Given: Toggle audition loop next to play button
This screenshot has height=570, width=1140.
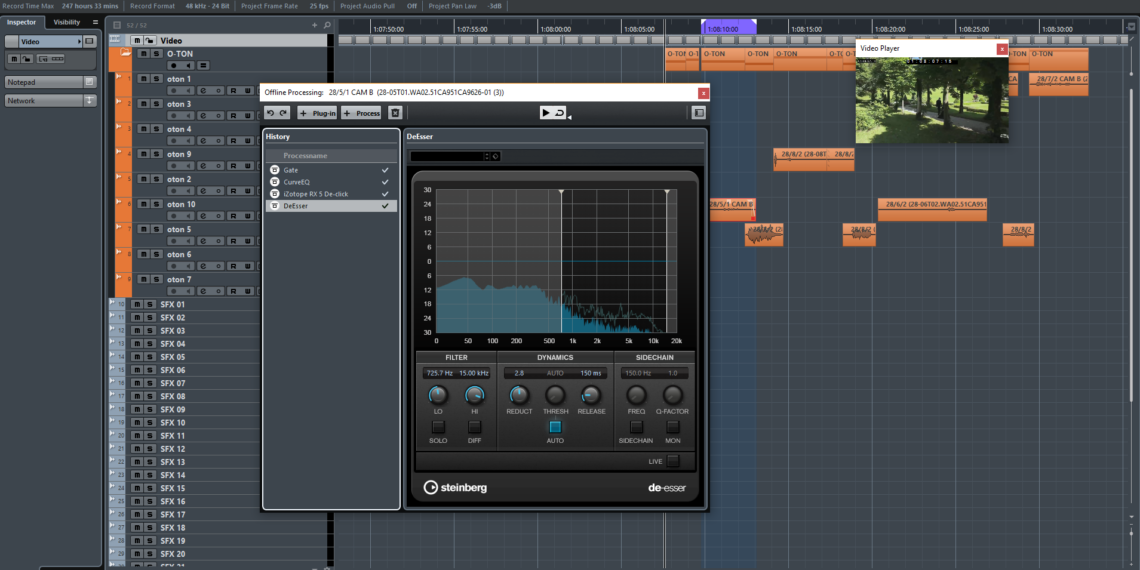Looking at the screenshot, I should point(560,113).
